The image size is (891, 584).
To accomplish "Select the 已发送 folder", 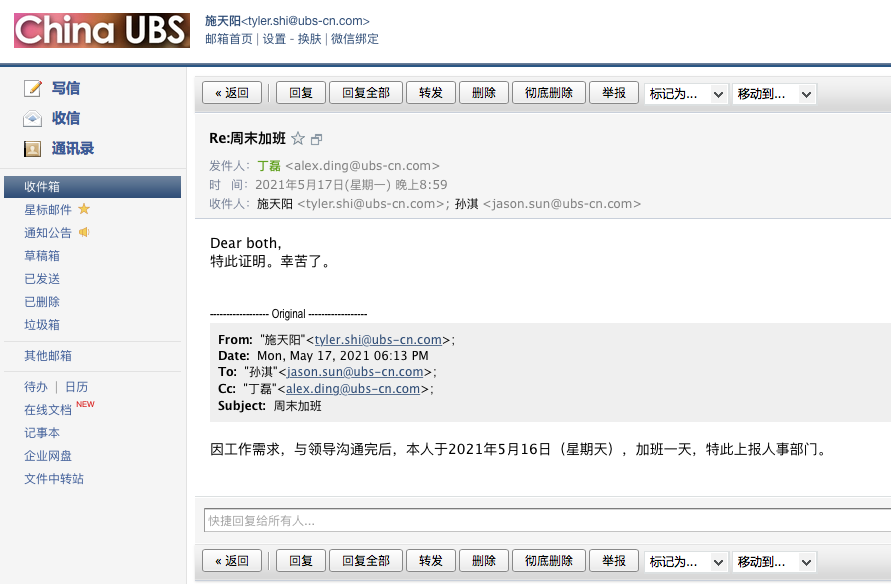I will tap(42, 278).
